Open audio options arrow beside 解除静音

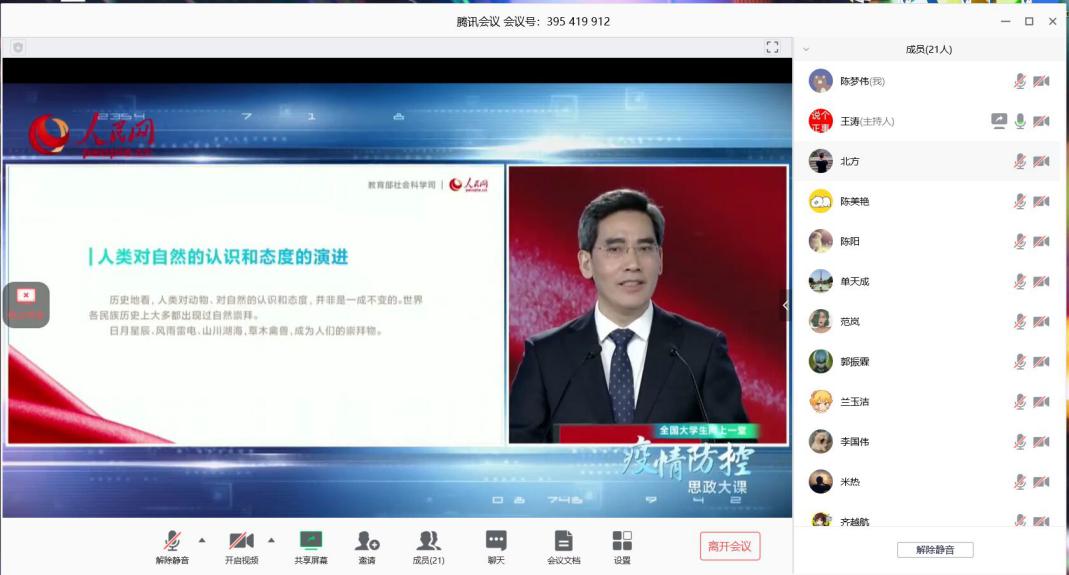[x=202, y=540]
